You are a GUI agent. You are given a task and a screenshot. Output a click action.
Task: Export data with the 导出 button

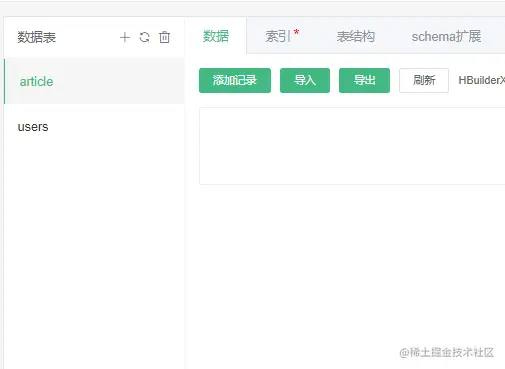(364, 80)
